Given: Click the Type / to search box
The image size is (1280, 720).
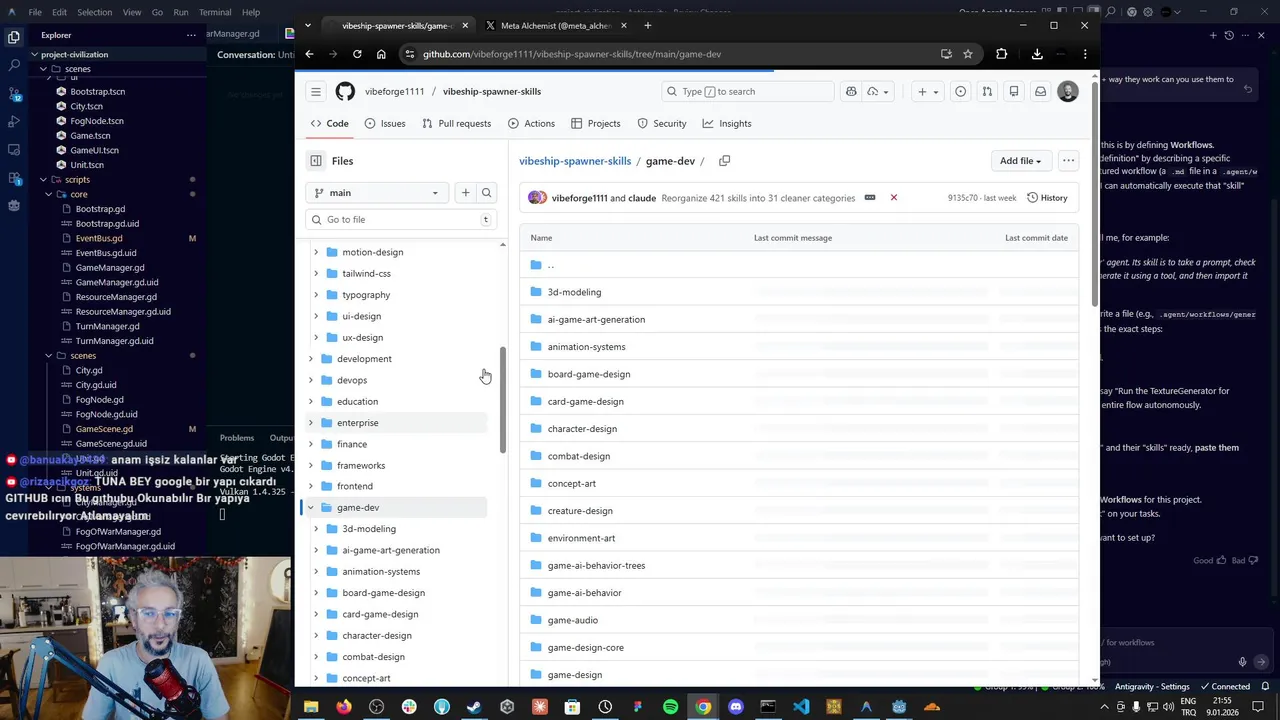Looking at the screenshot, I should (747, 91).
